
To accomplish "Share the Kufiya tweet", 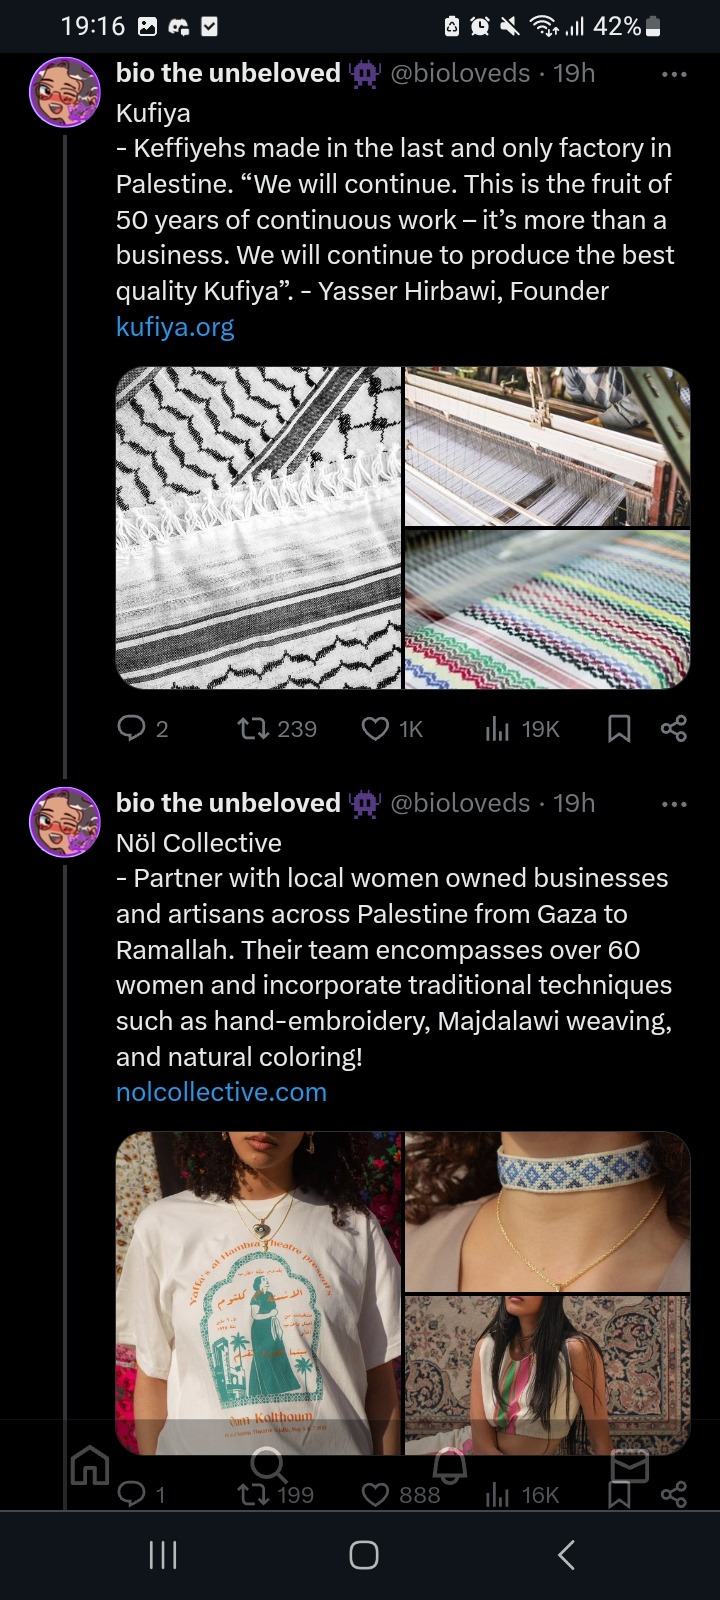I will coord(674,728).
